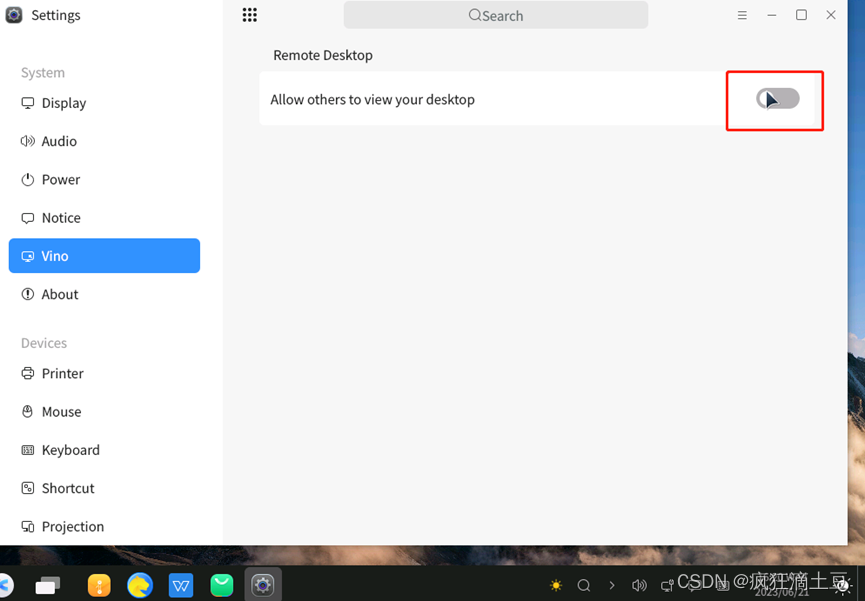
Task: Go to the Notice settings
Action: [104, 218]
